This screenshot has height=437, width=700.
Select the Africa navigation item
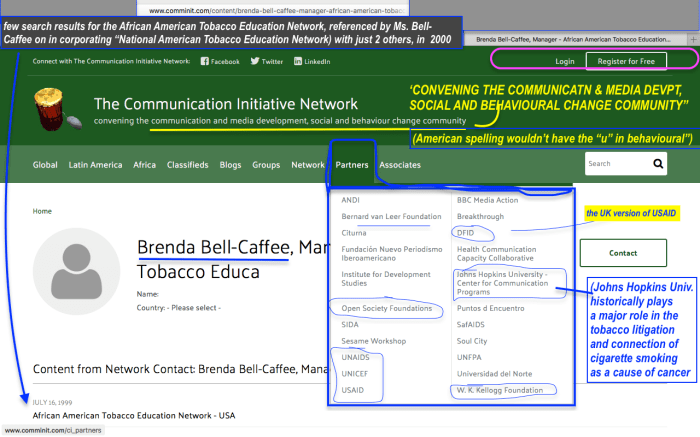point(145,165)
